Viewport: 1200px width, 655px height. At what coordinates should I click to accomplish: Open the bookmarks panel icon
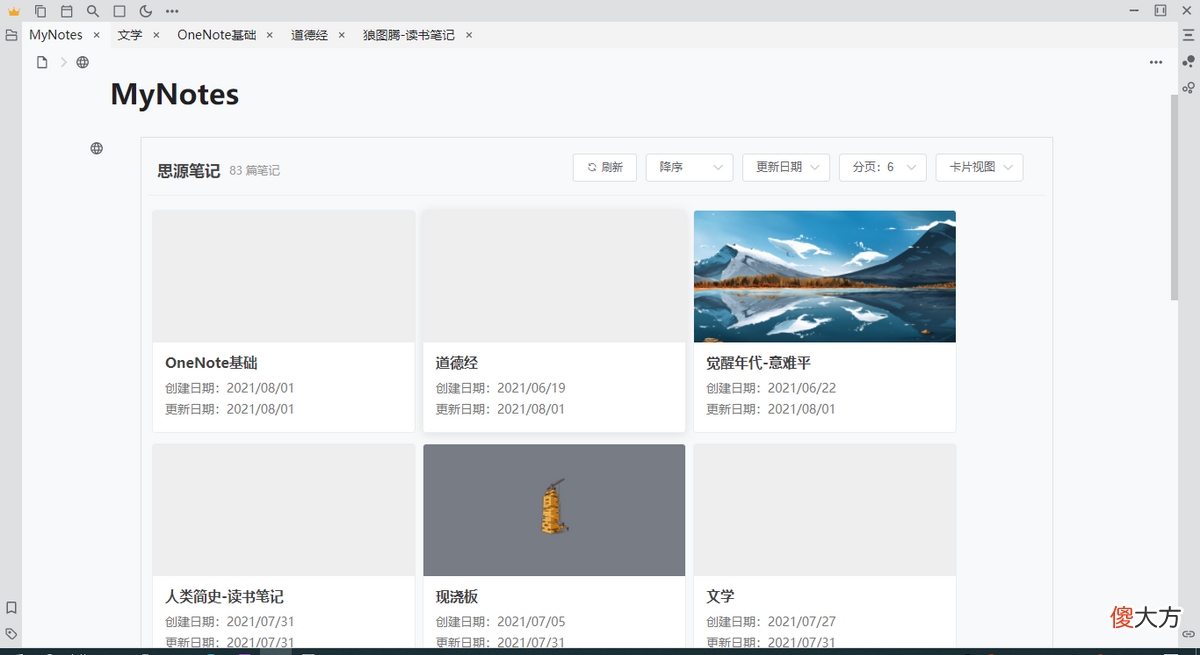point(11,607)
